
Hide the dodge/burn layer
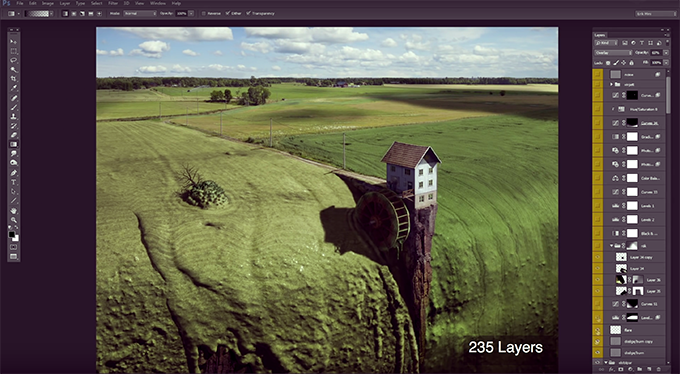coord(598,352)
